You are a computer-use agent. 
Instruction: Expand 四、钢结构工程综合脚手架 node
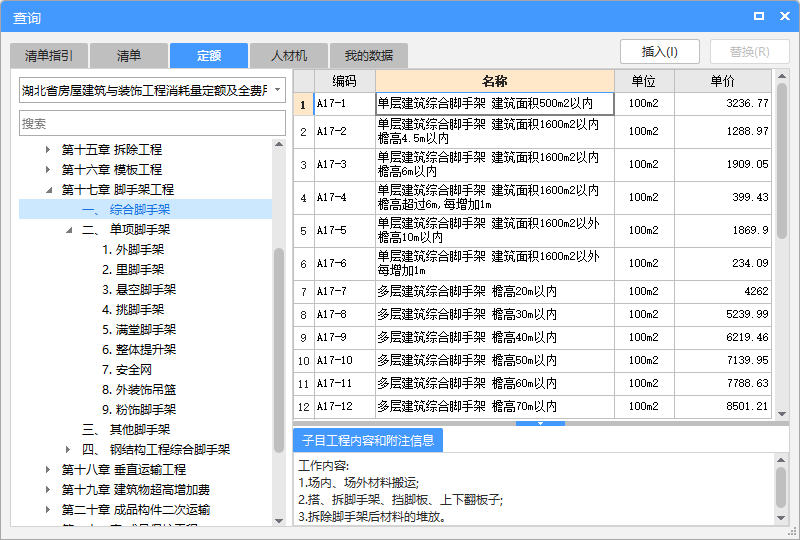point(68,450)
